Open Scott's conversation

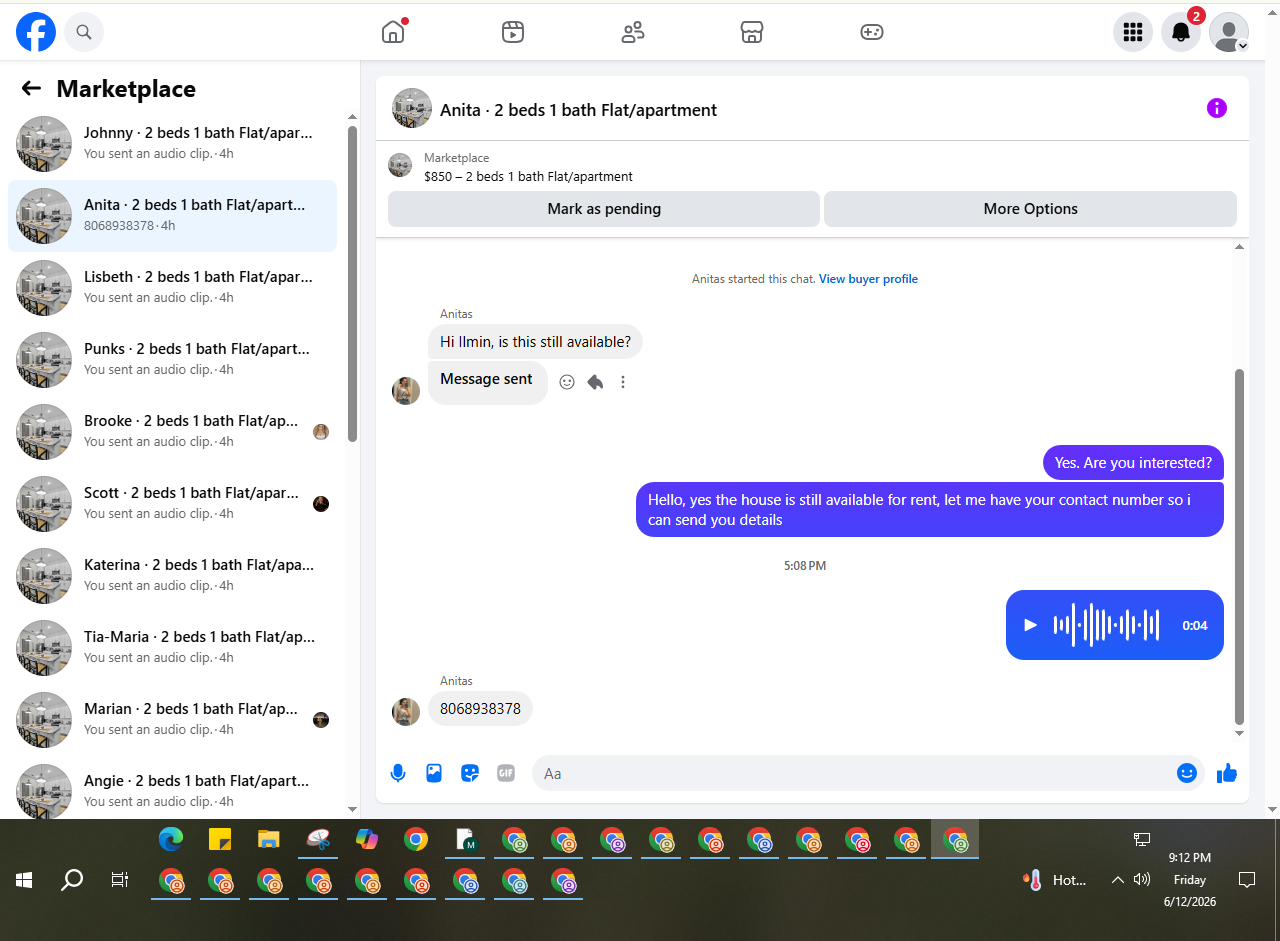[172, 504]
